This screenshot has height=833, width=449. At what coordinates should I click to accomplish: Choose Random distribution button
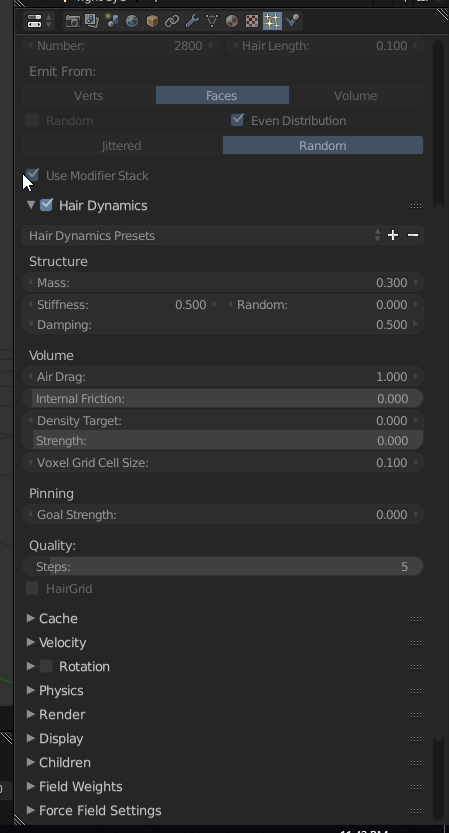click(323, 146)
